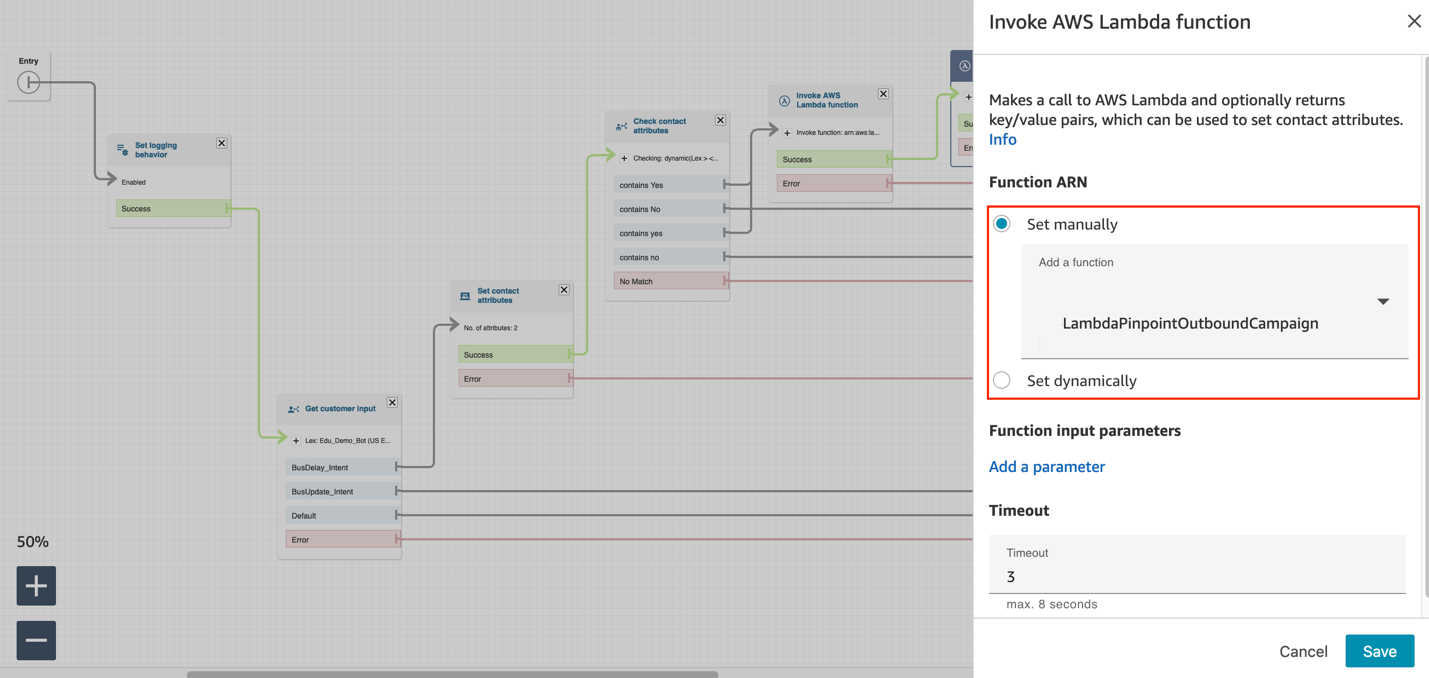Viewport: 1429px width, 678px height.
Task: Click the Get customer input block icon
Action: [x=293, y=409]
